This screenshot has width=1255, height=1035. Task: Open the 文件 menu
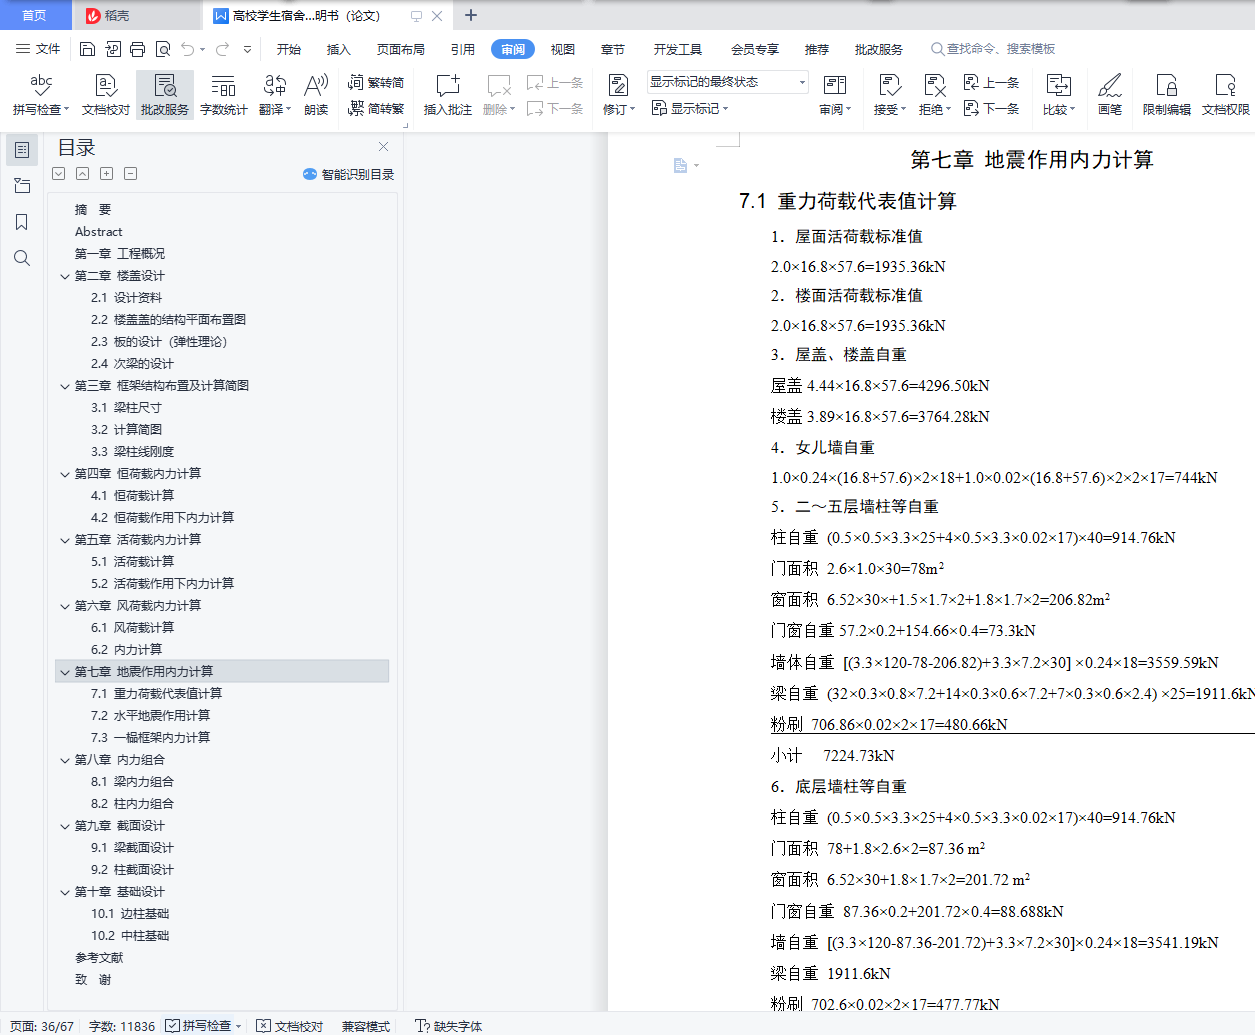pyautogui.click(x=38, y=49)
